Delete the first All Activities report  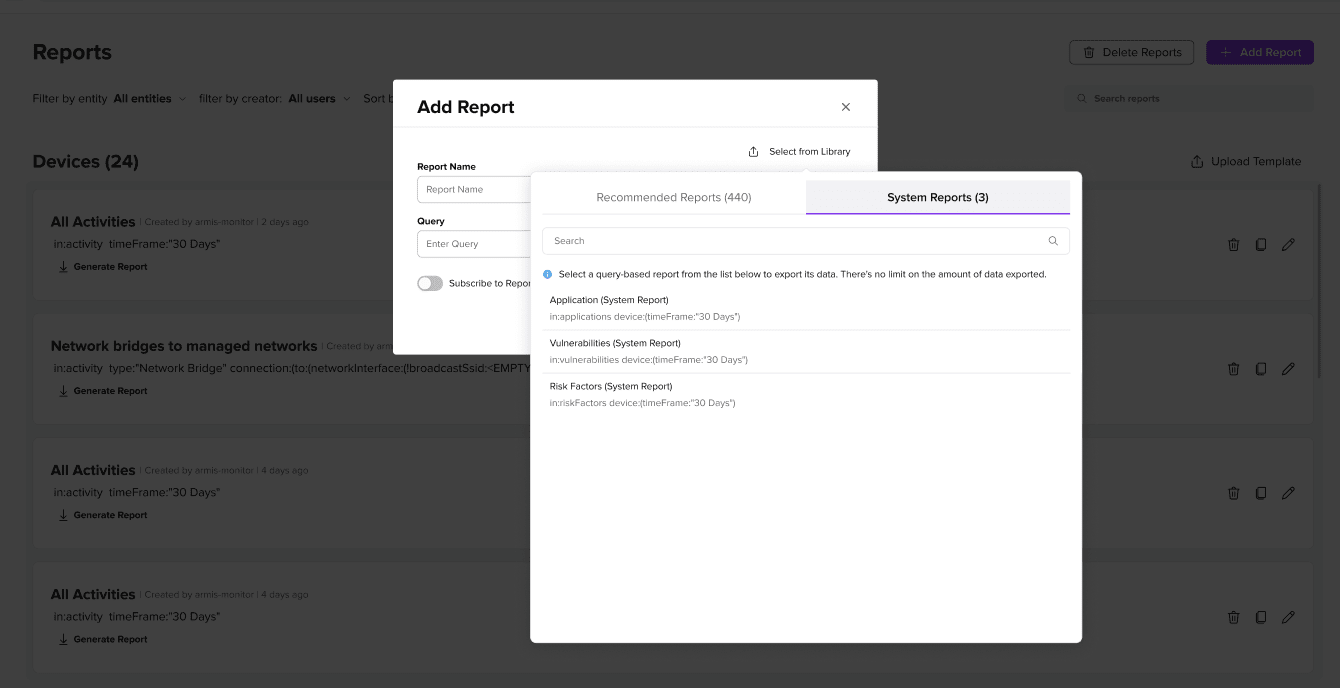tap(1234, 244)
